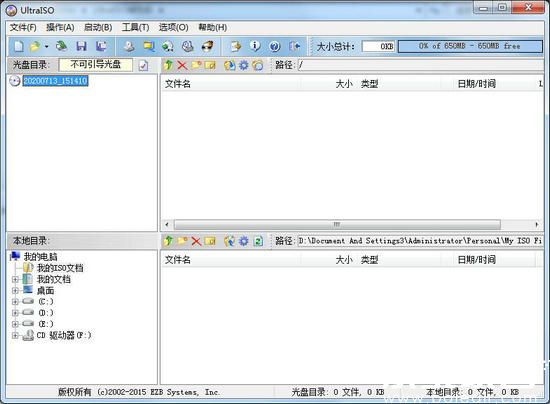This screenshot has height=404, width=550.
Task: Open the 操作(A) menu
Action: tap(60, 27)
